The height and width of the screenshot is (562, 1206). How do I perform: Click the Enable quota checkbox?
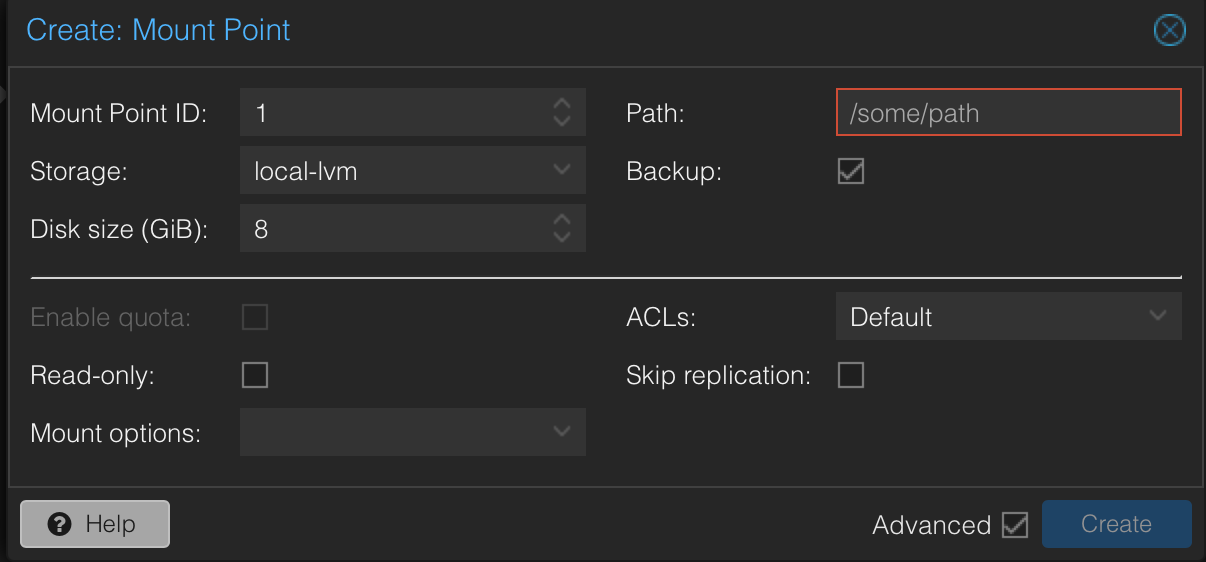255,317
